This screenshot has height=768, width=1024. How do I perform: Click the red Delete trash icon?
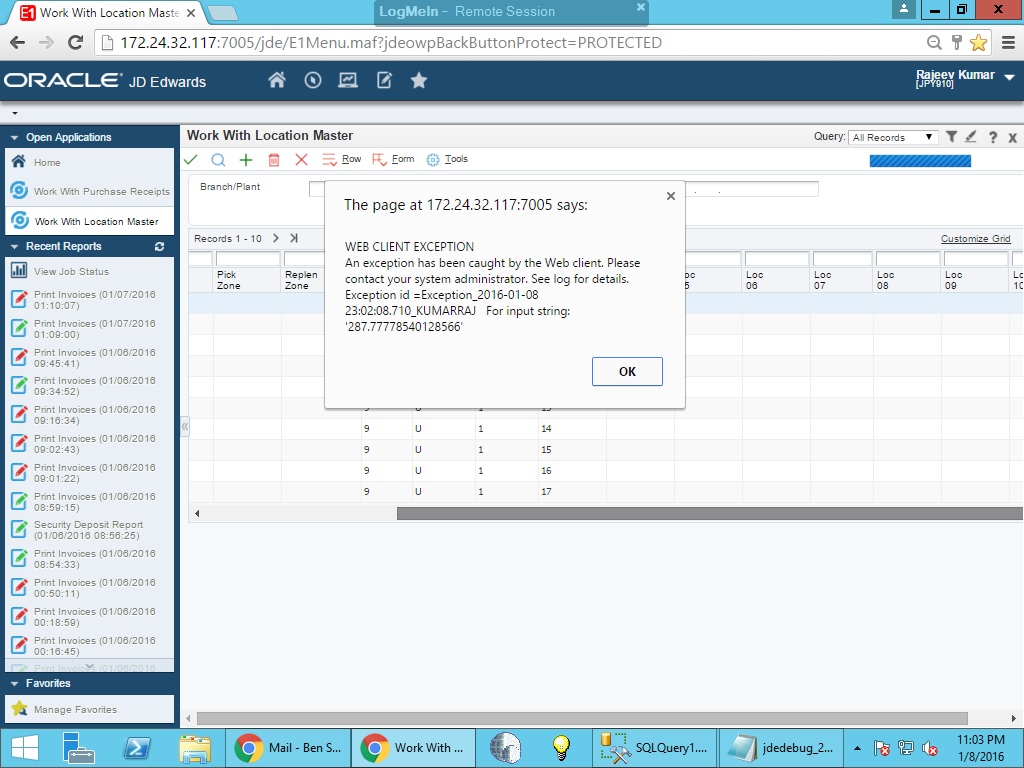click(x=274, y=160)
